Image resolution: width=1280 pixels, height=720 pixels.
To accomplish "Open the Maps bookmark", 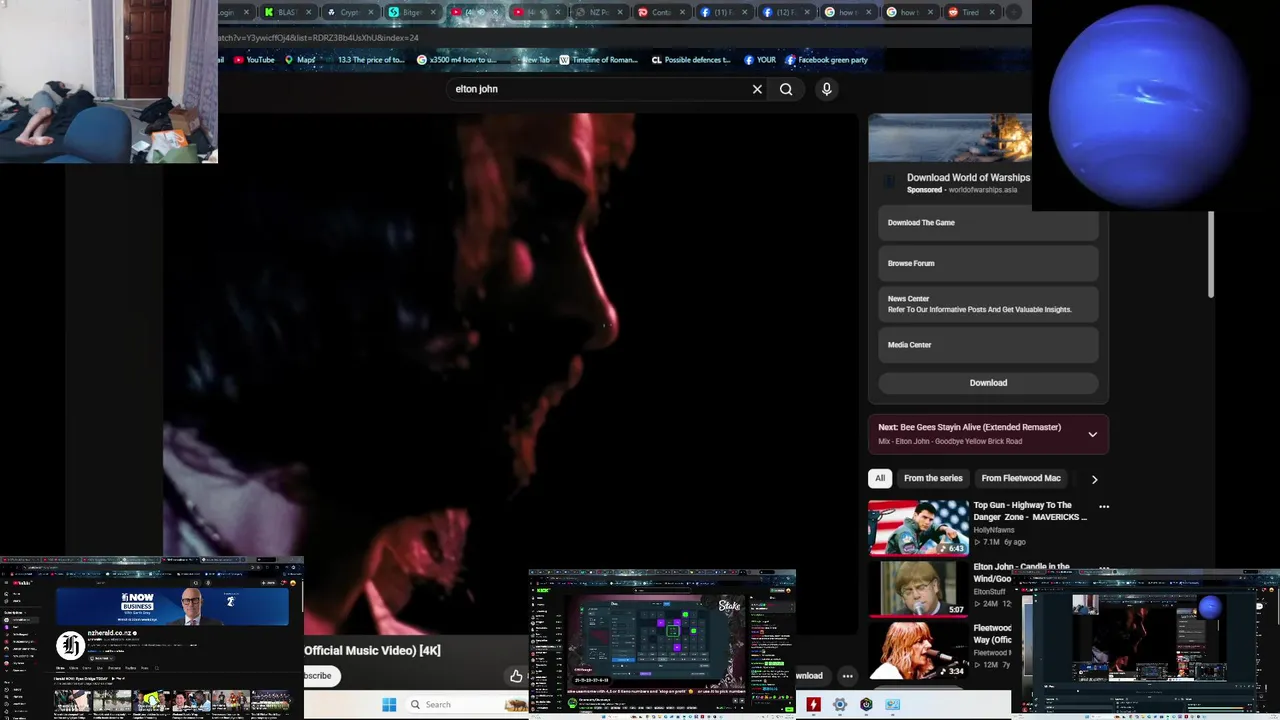I will coord(300,60).
